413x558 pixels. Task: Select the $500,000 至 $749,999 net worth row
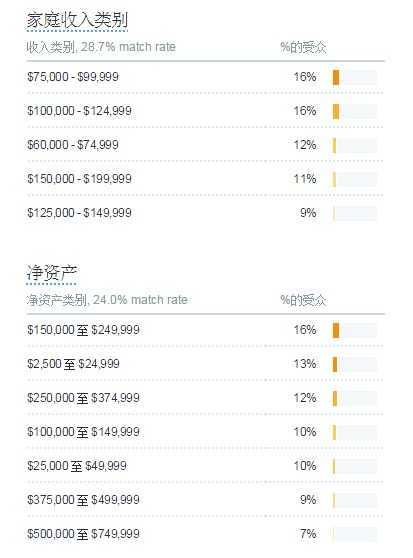pyautogui.click(x=206, y=534)
